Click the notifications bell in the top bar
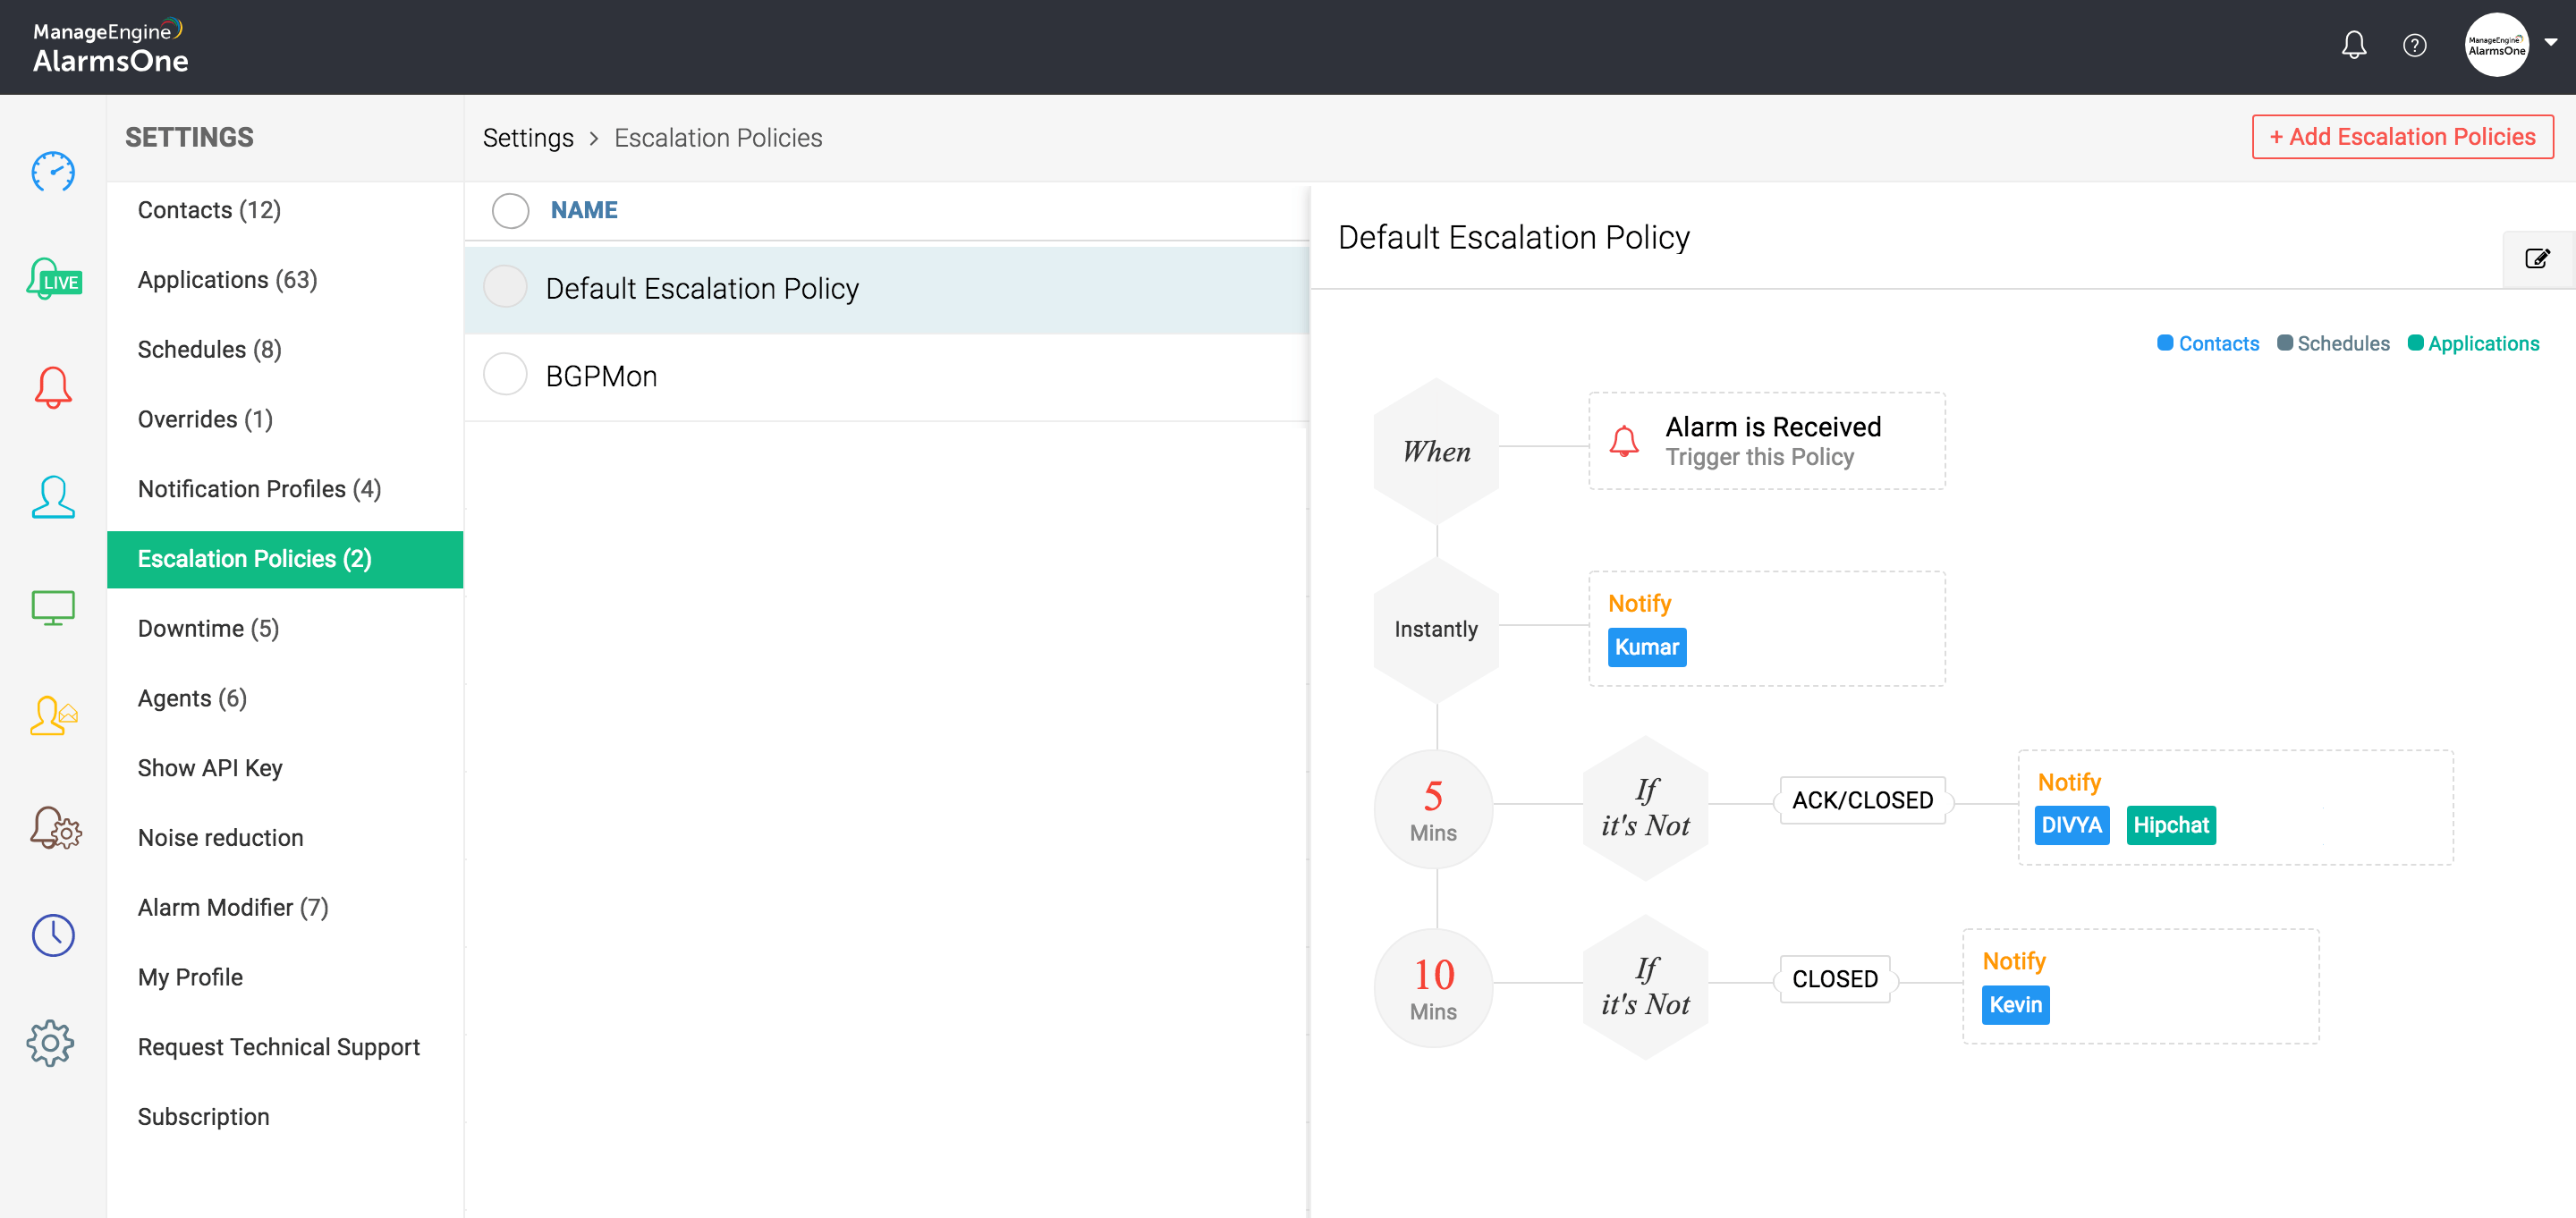 (x=2354, y=45)
